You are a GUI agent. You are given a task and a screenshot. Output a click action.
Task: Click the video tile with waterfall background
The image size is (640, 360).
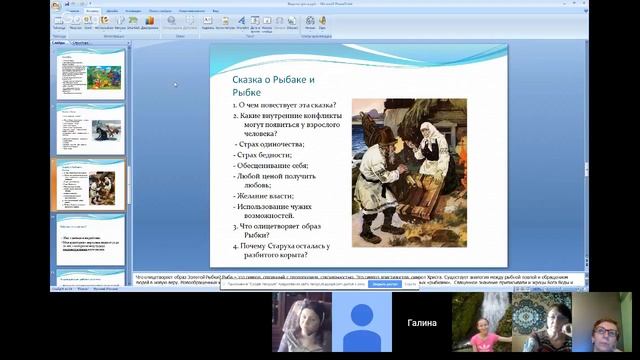[482, 322]
